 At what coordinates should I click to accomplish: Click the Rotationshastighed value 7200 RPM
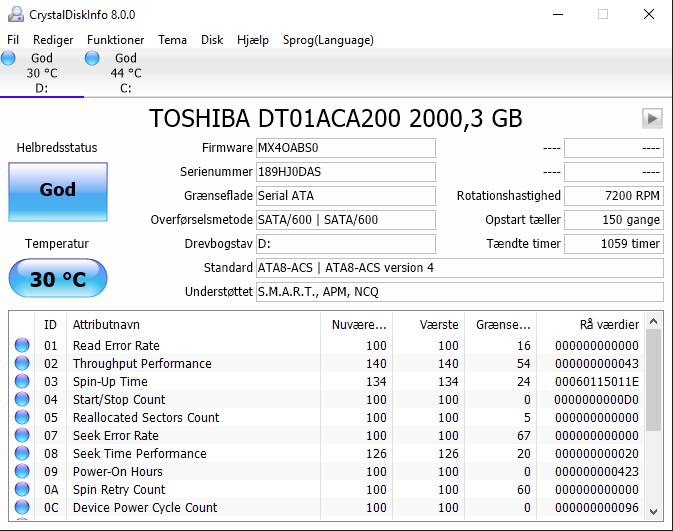(614, 196)
